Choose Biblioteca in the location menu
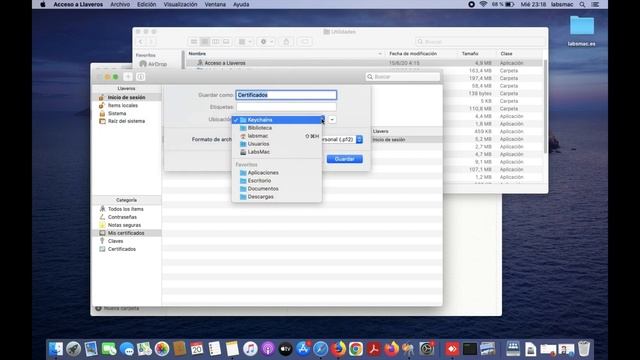The height and width of the screenshot is (360, 640). (x=277, y=128)
